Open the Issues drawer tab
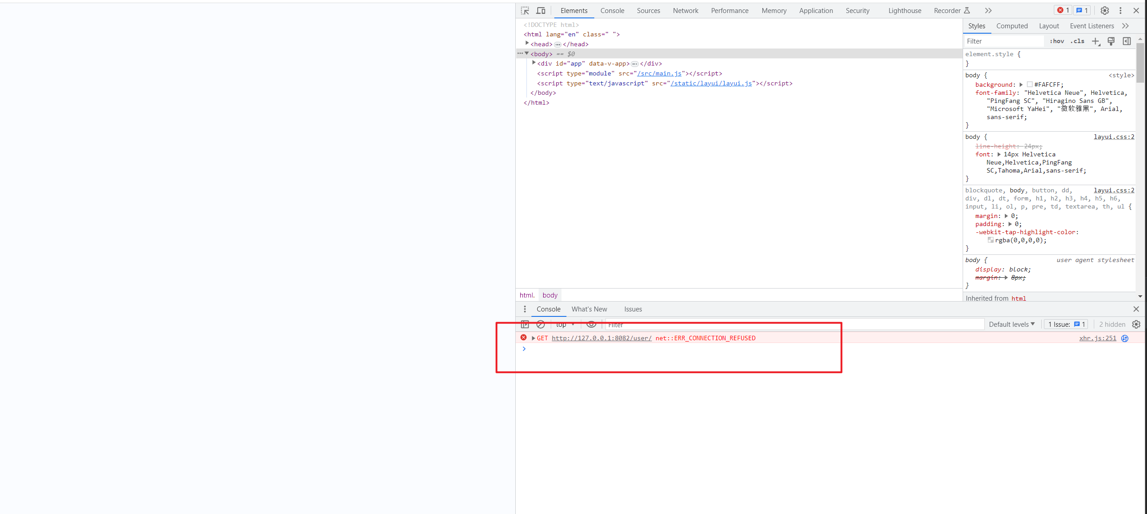 coord(633,309)
